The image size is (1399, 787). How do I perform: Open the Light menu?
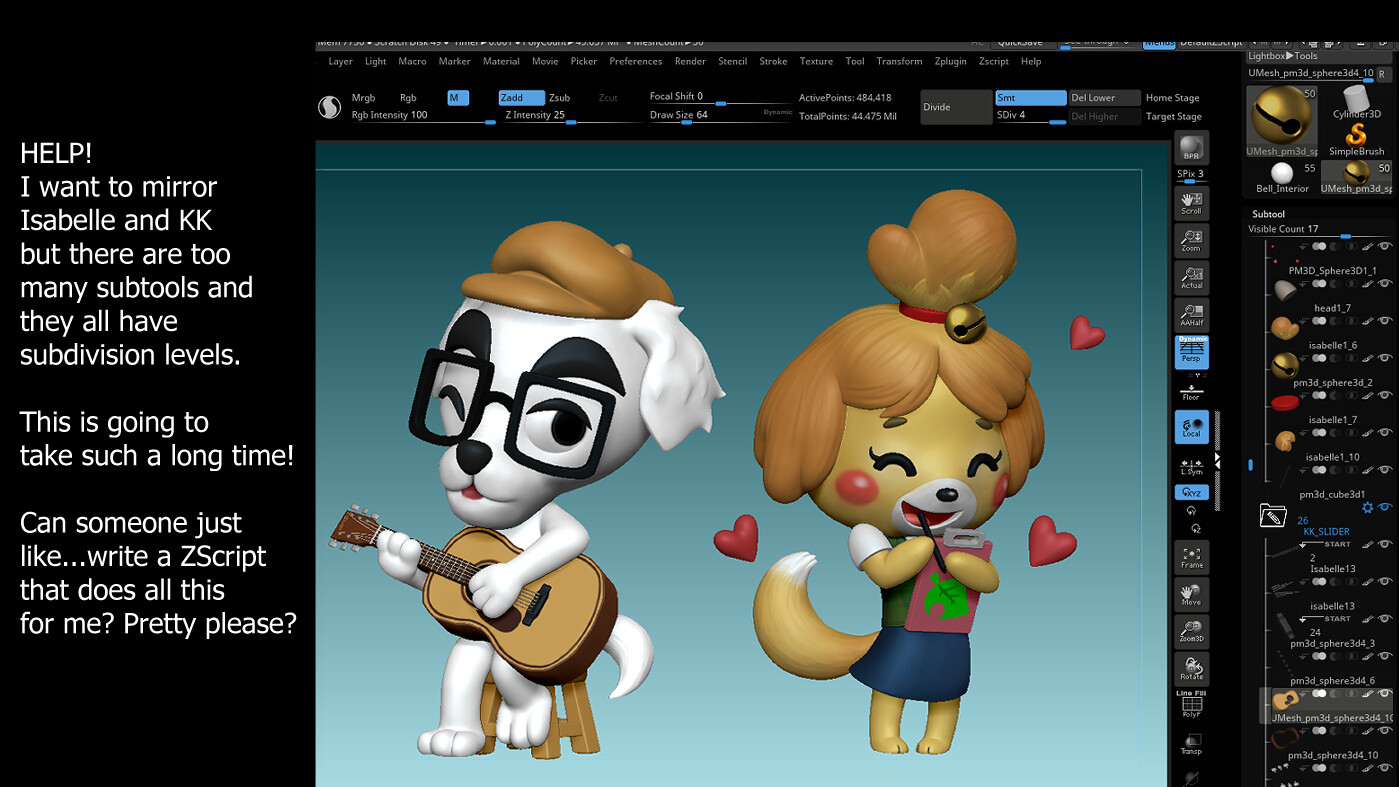(x=375, y=61)
